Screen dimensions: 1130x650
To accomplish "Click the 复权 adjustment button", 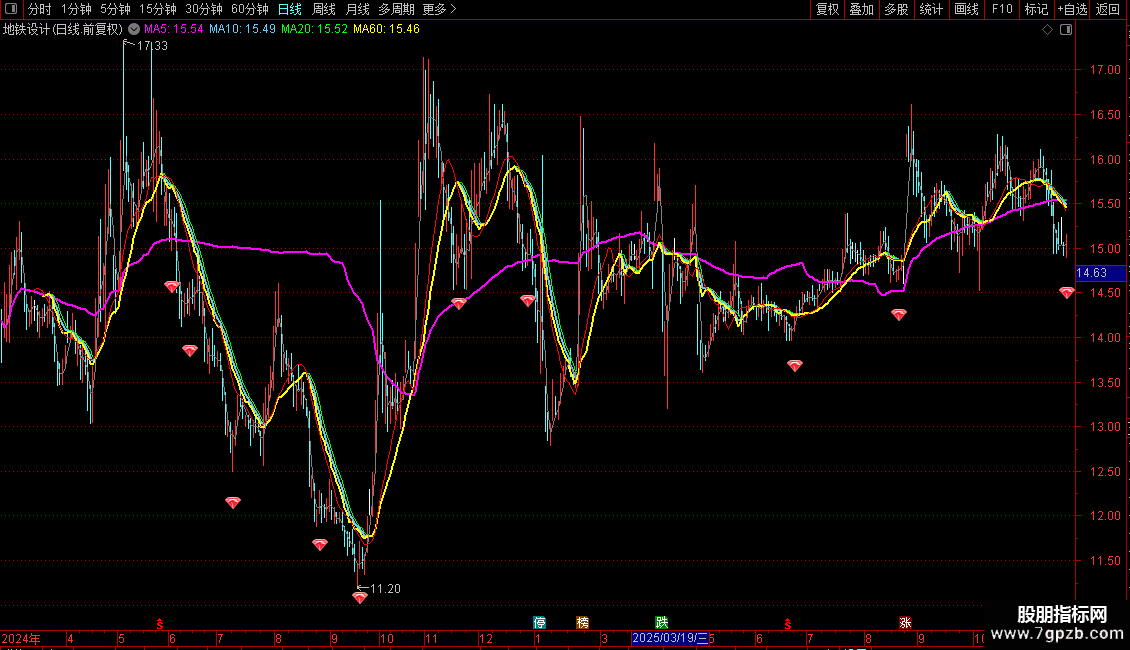I will [x=827, y=9].
